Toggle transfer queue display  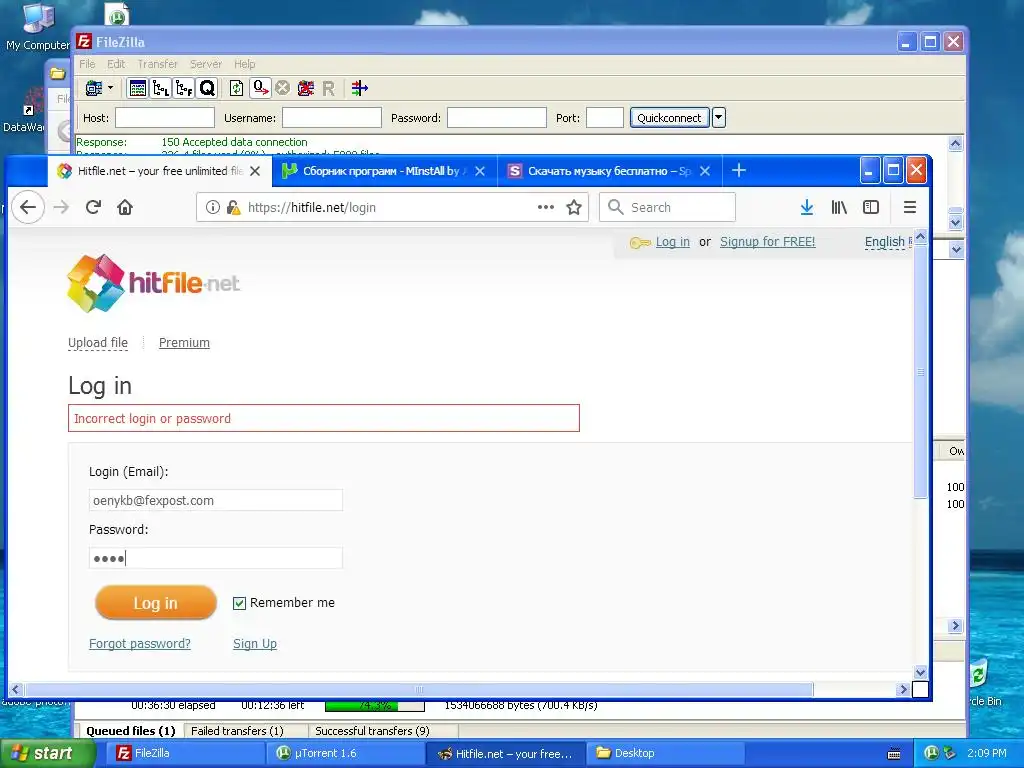pyautogui.click(x=207, y=88)
